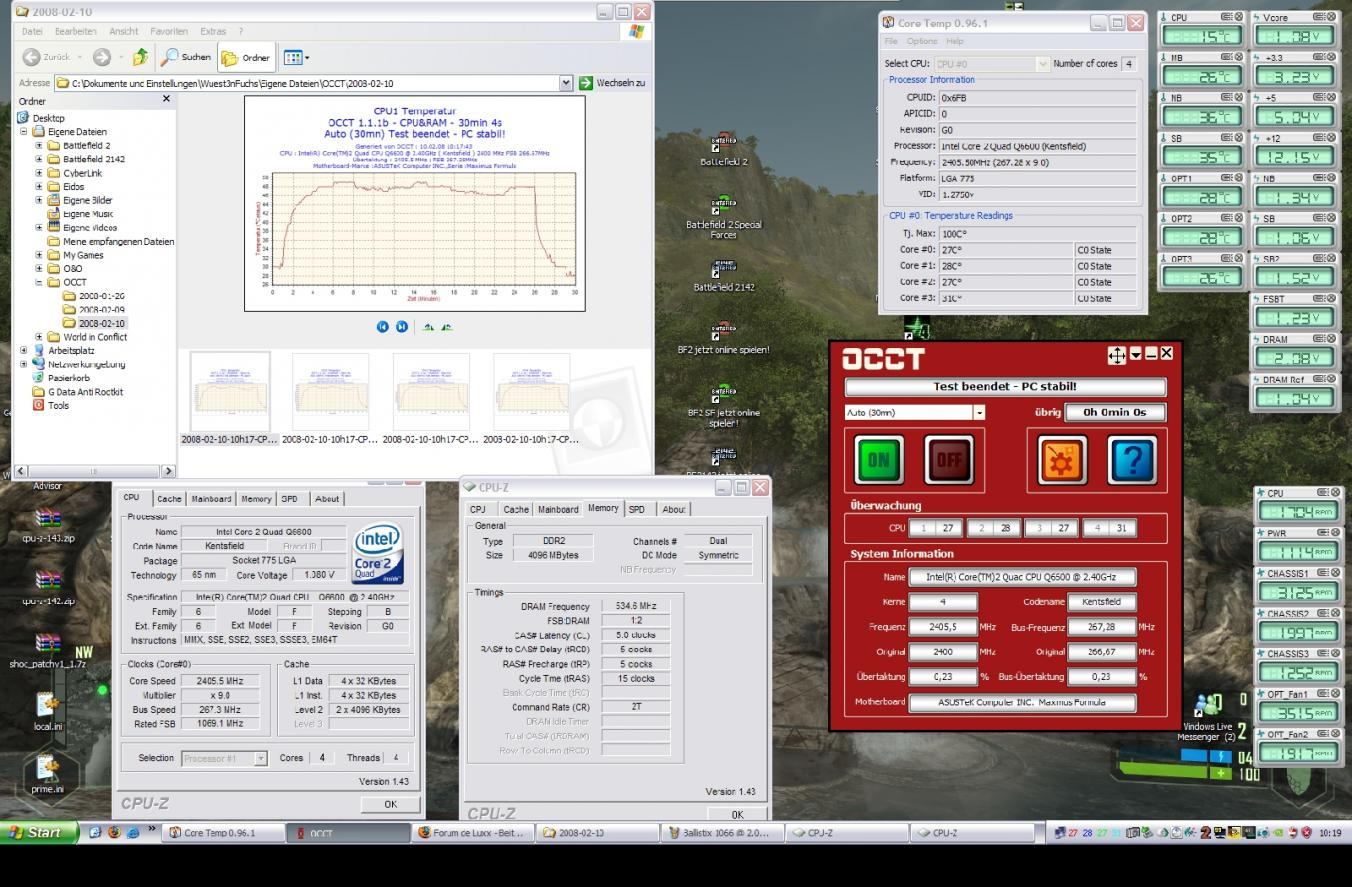The image size is (1352, 887).
Task: Switch to Core Temp 0.96.1 taskbar button
Action: point(223,832)
